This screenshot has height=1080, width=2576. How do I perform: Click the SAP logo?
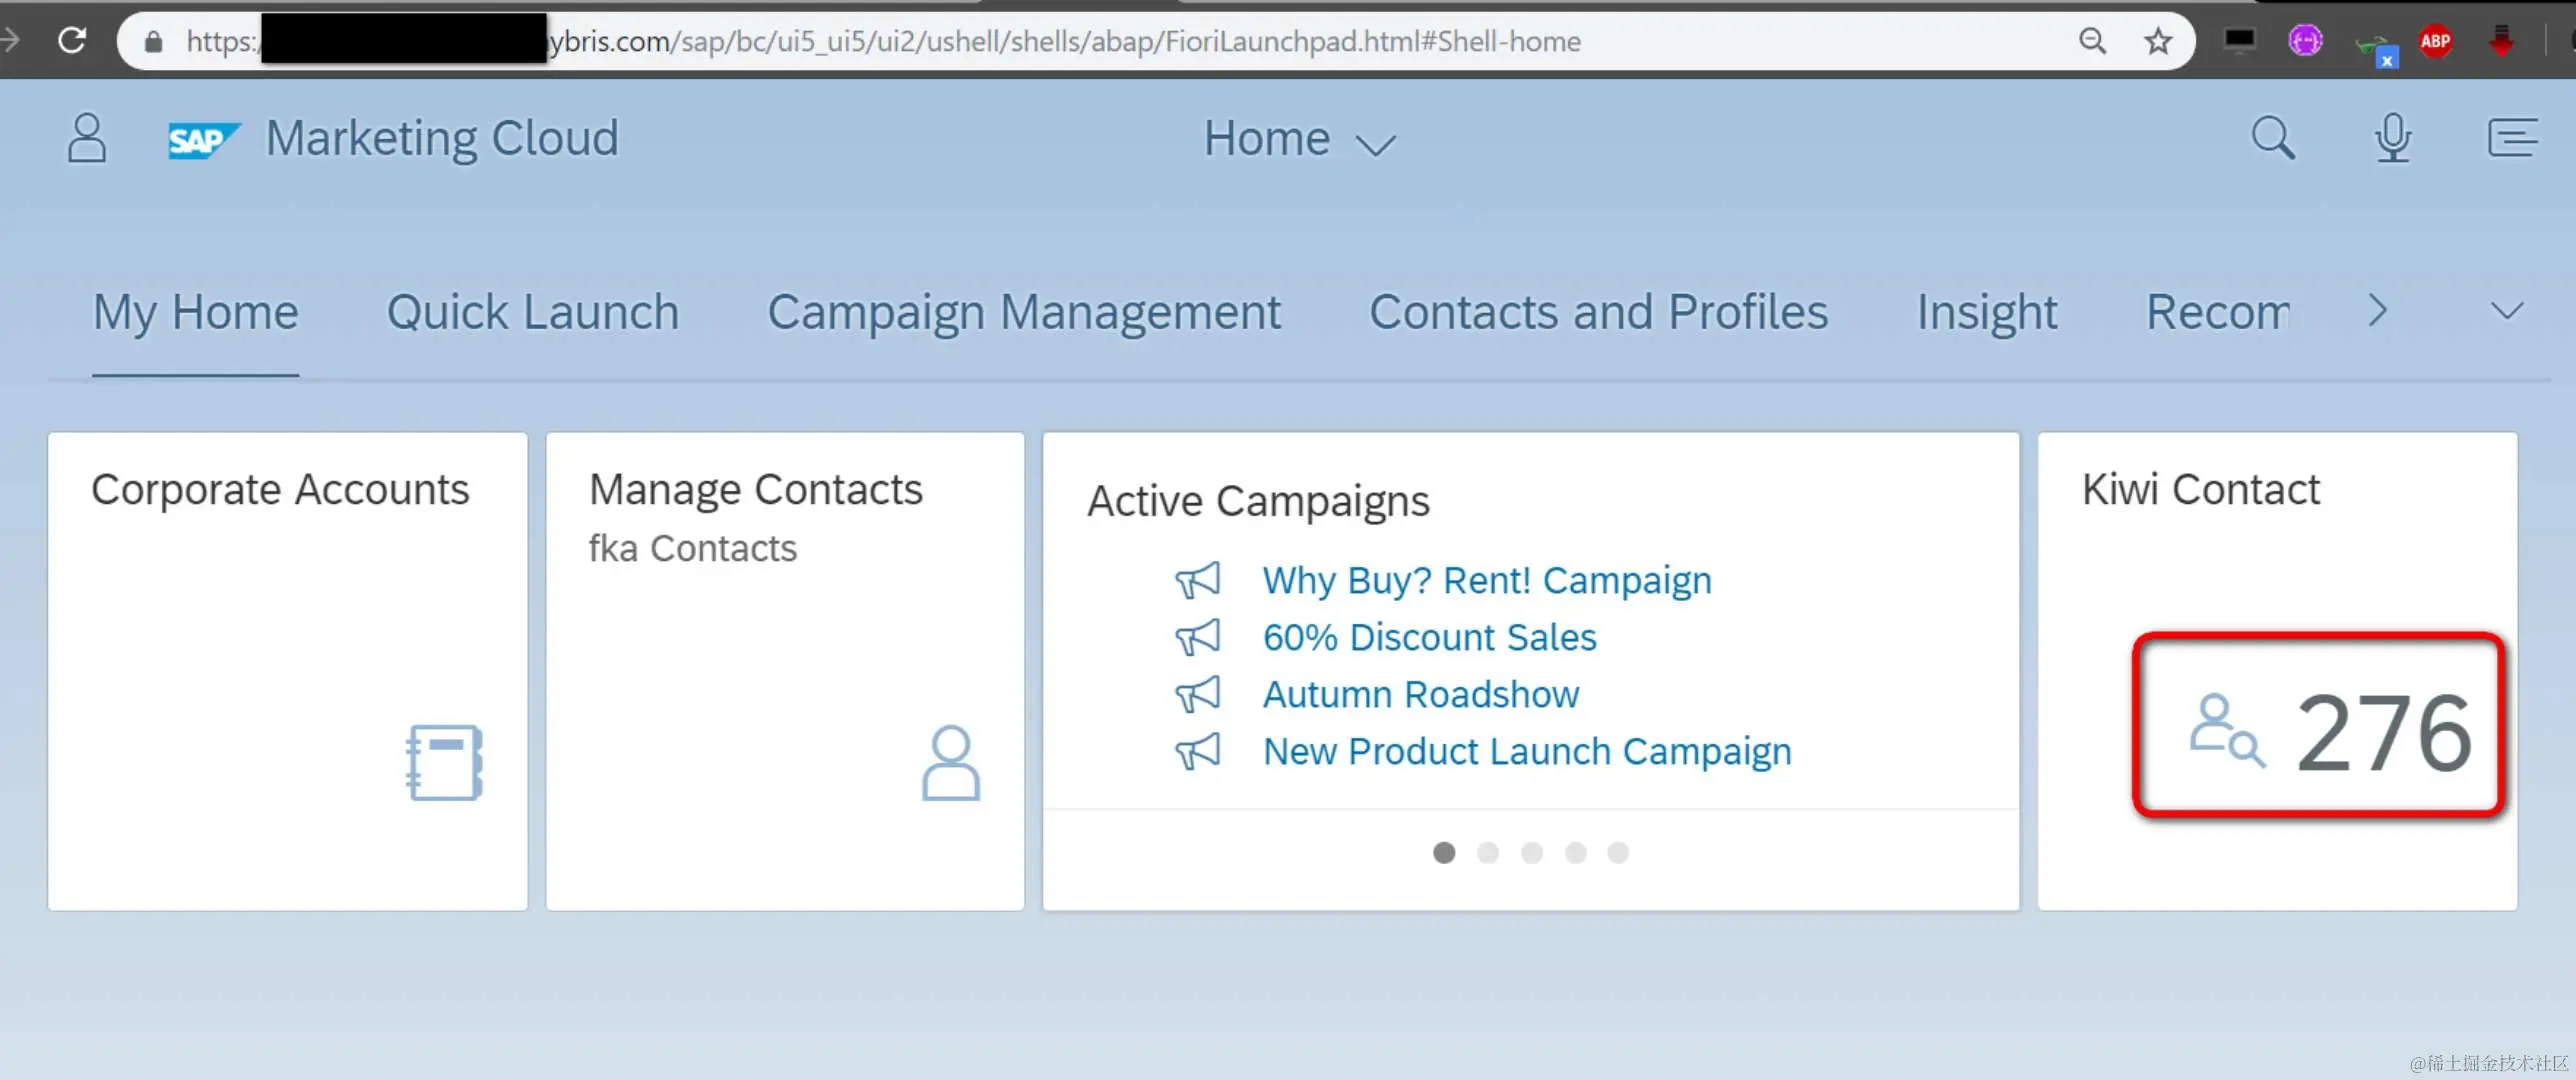tap(203, 140)
